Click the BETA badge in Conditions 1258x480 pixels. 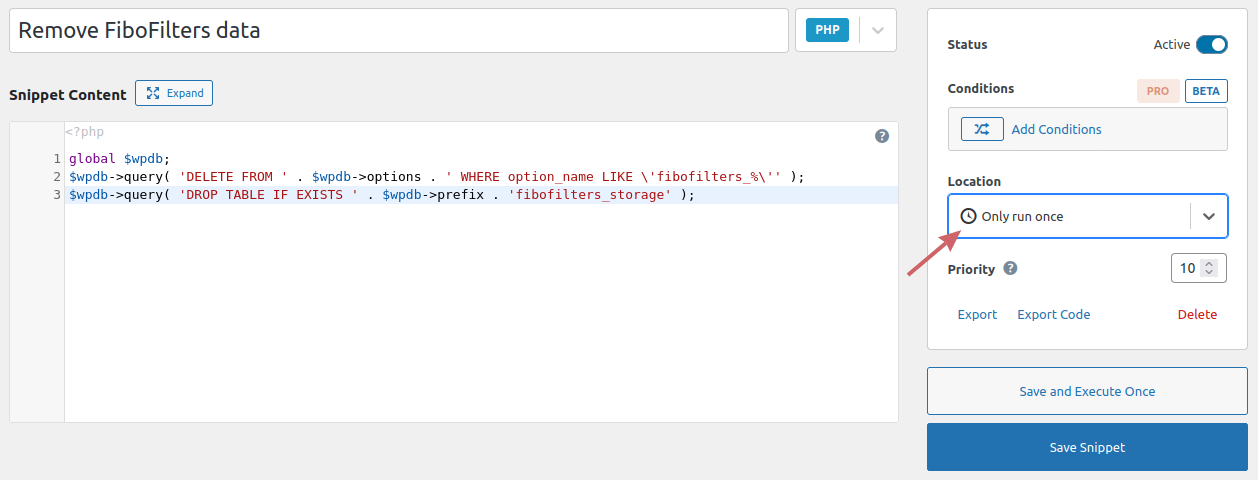click(x=1206, y=91)
